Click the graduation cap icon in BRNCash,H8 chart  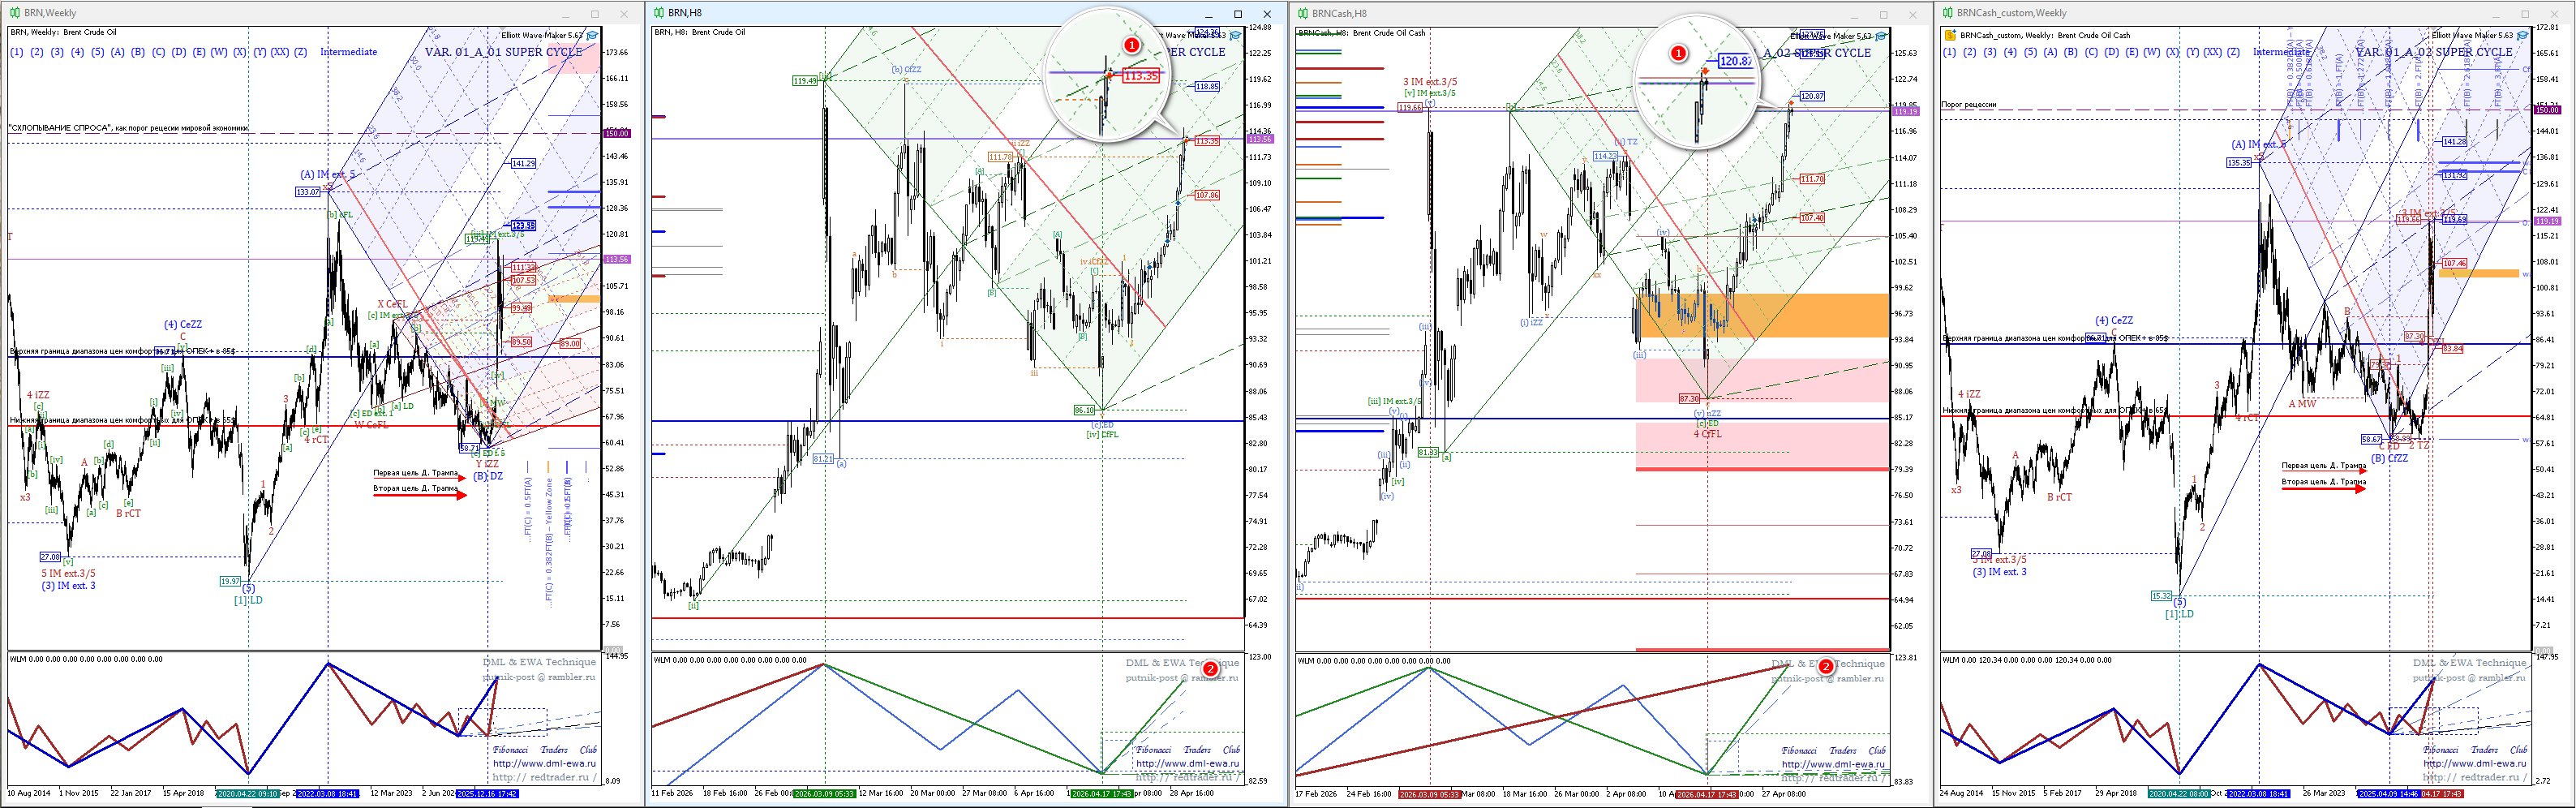tap(1880, 36)
